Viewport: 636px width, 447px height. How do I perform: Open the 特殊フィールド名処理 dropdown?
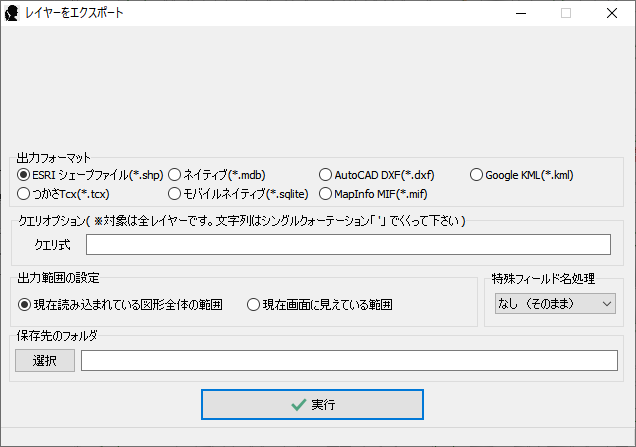(x=555, y=303)
